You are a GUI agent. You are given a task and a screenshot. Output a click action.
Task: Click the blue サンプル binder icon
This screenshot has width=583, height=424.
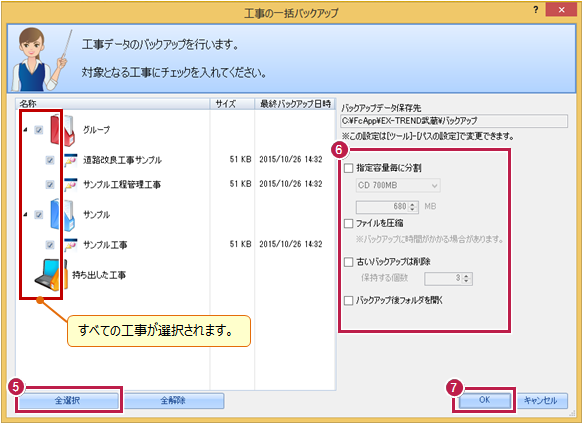pos(62,215)
